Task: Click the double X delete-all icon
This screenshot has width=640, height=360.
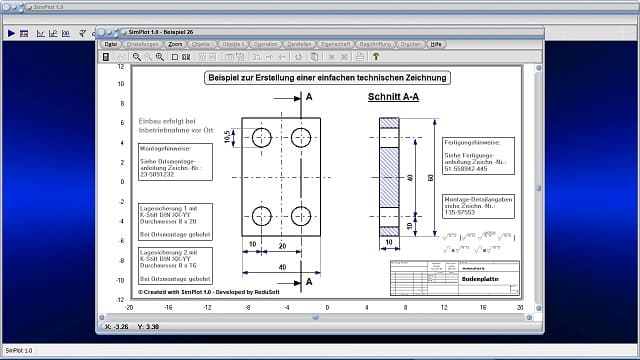Action: click(x=344, y=57)
